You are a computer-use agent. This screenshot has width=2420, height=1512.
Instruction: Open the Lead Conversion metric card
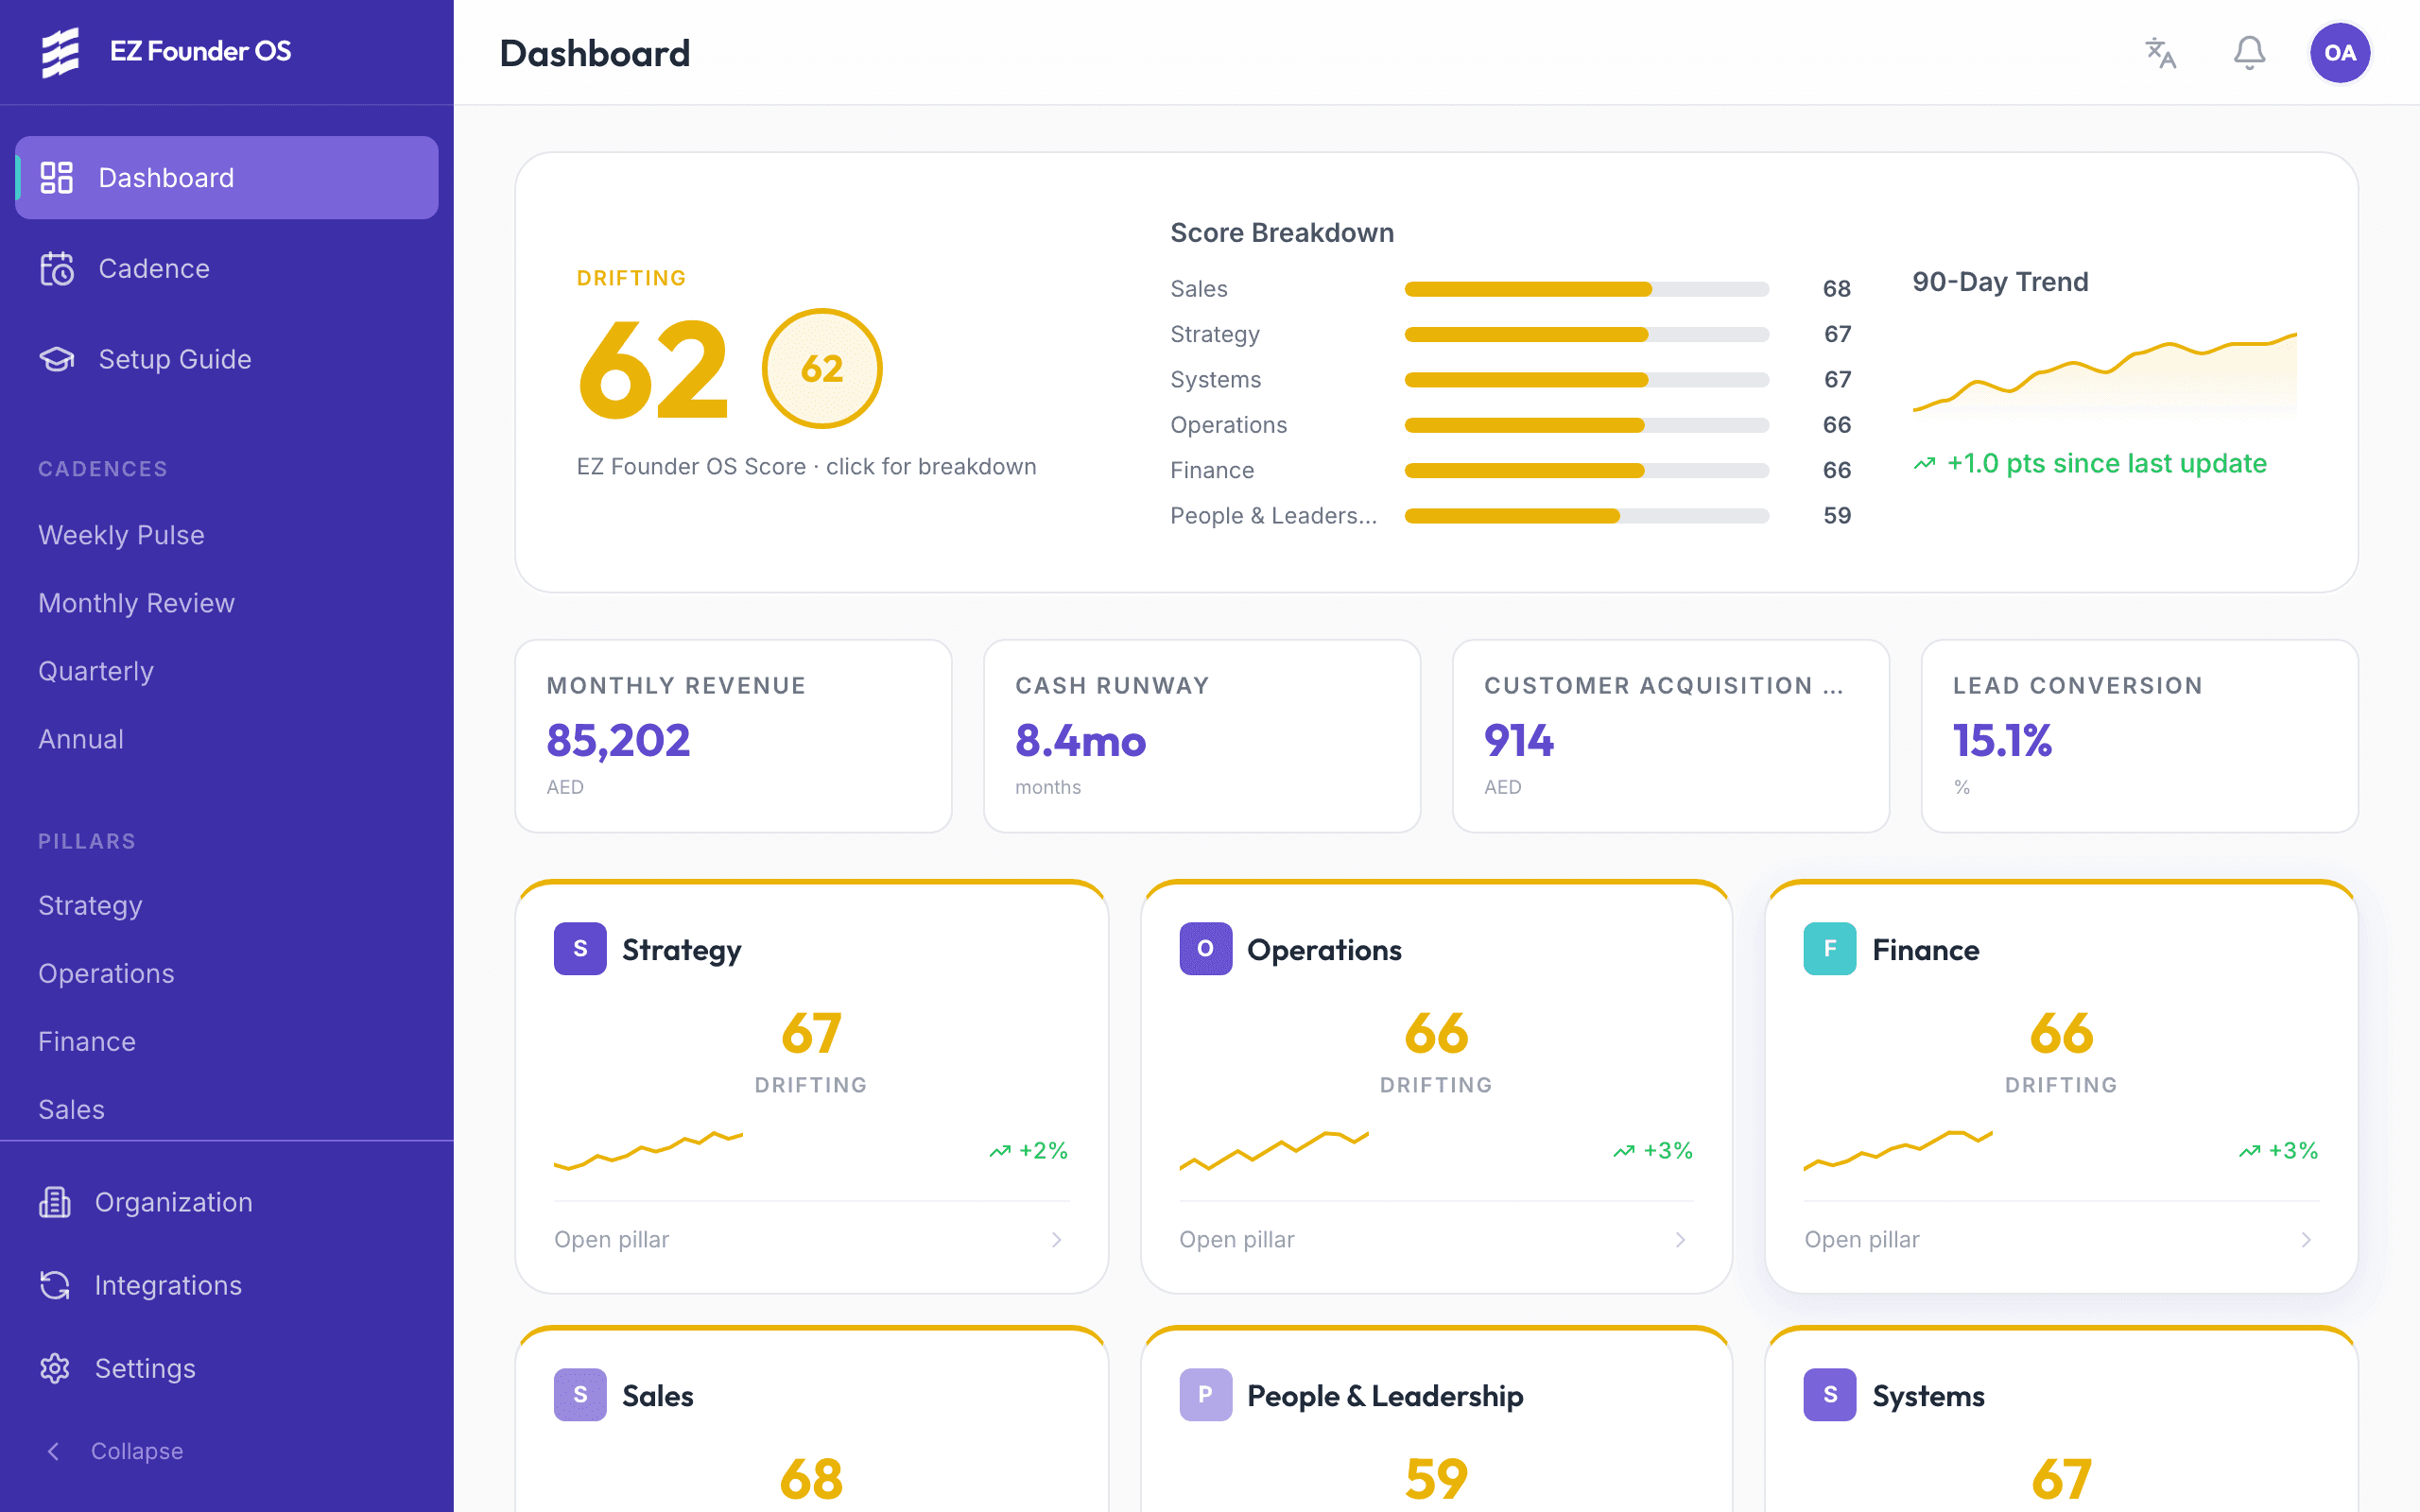point(2139,736)
